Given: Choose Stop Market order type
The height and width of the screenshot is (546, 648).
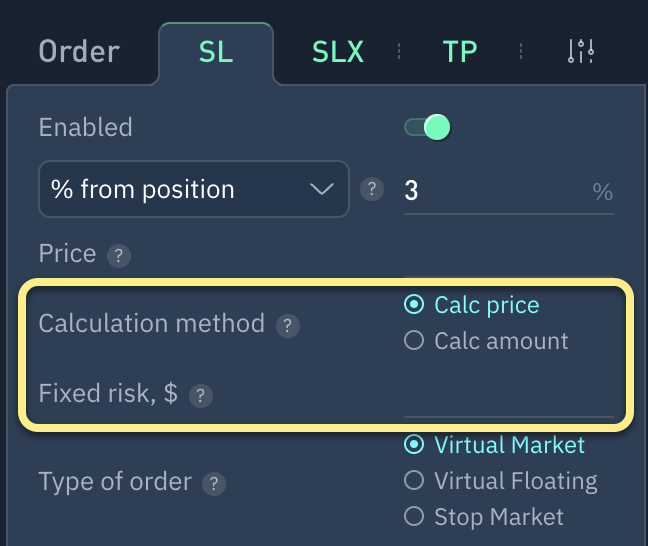Looking at the screenshot, I should click(x=414, y=517).
